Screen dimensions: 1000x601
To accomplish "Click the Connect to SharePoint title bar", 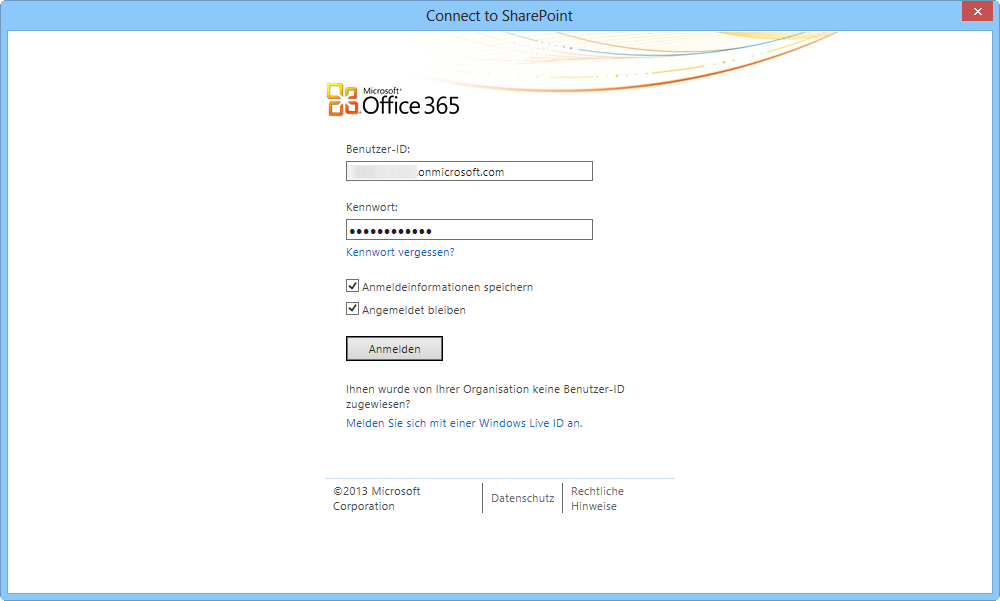I will coord(499,15).
